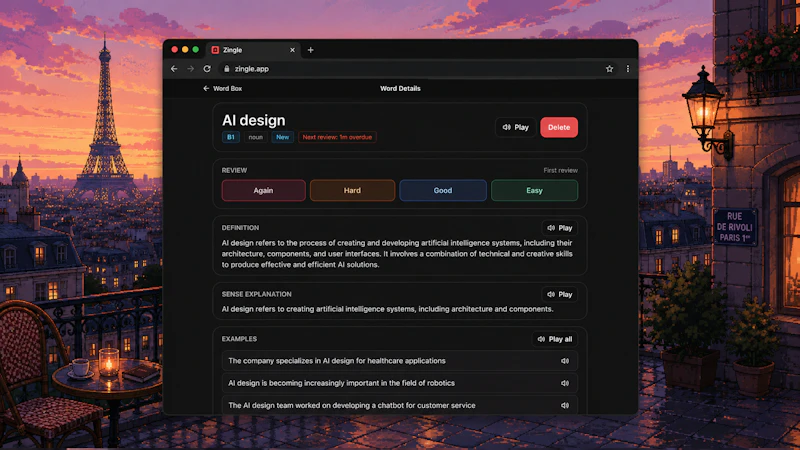View site lock info icon
Image resolution: width=800 pixels, height=450 pixels.
pyautogui.click(x=227, y=69)
